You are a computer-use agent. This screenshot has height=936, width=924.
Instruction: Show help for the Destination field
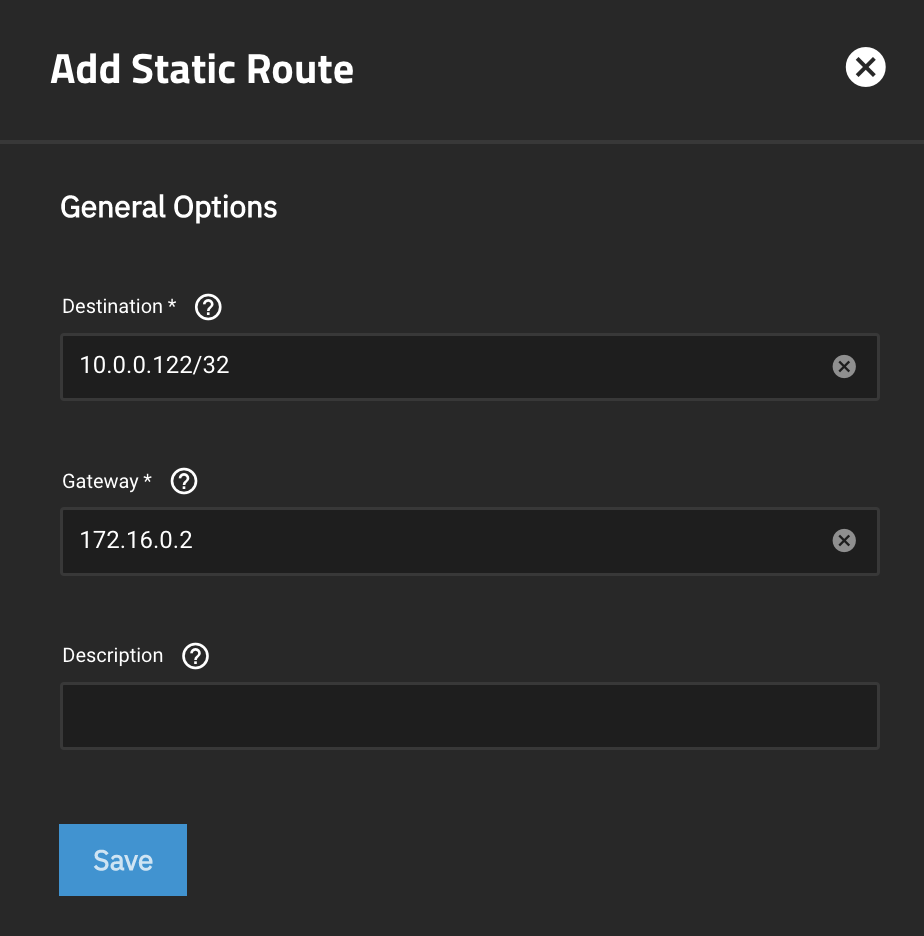point(208,307)
